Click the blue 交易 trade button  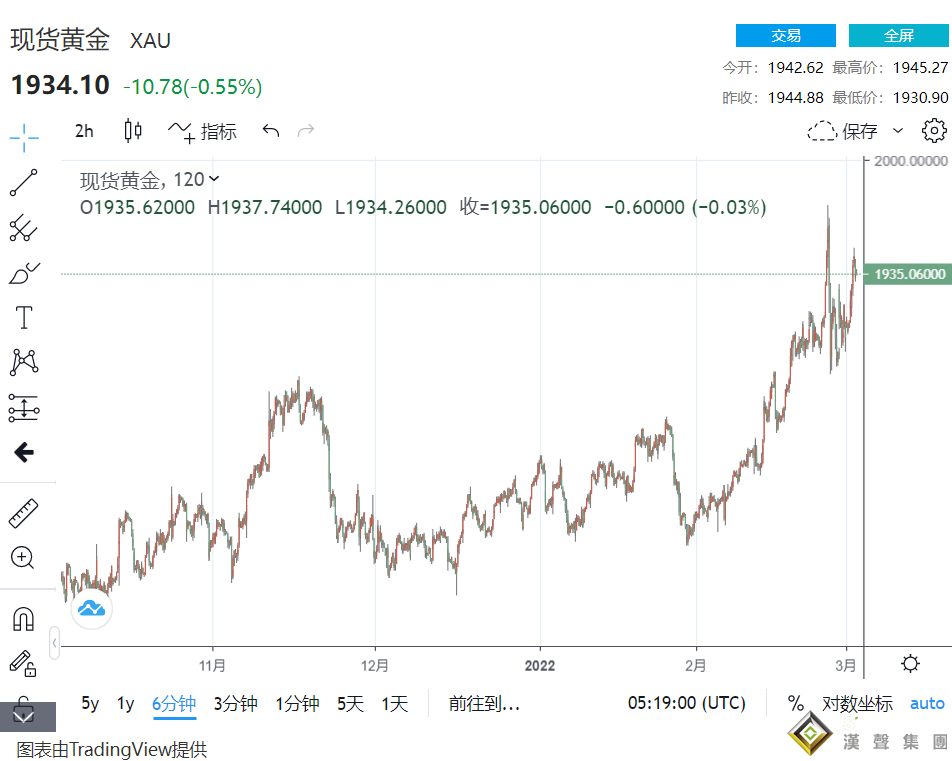[x=786, y=35]
